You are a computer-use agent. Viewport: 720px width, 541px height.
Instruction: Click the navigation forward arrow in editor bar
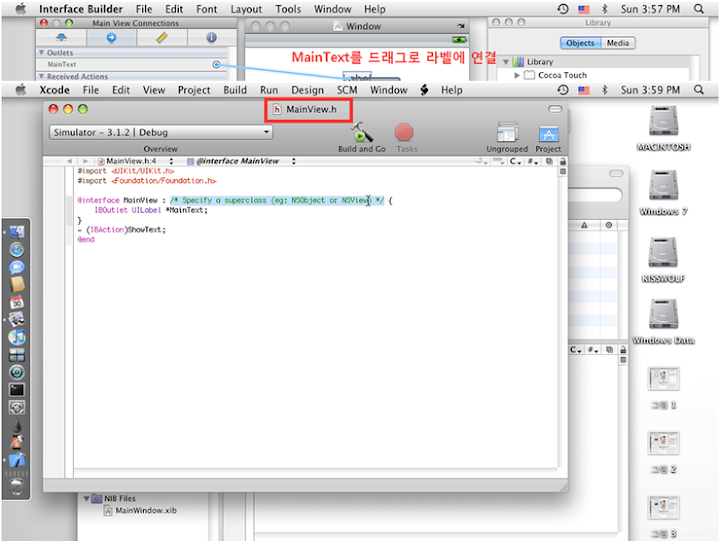85,161
